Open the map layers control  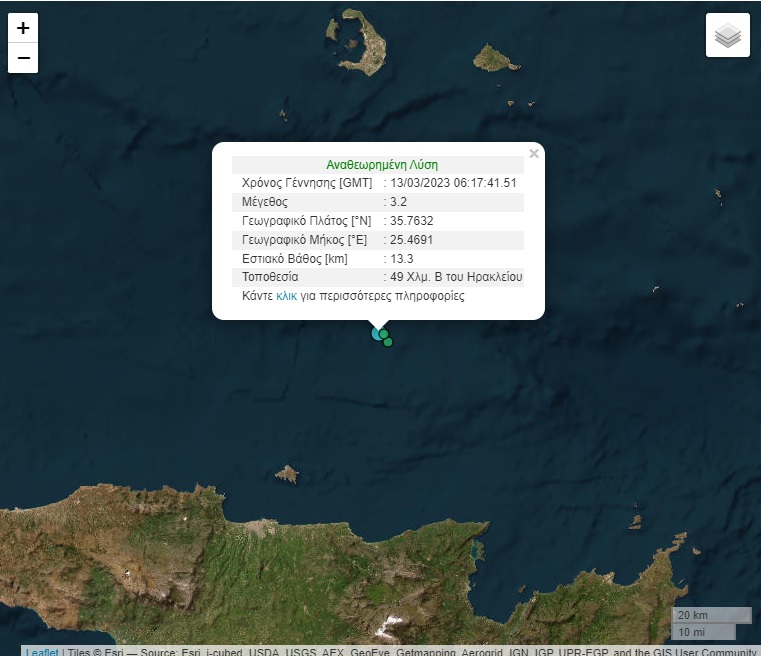(x=728, y=35)
